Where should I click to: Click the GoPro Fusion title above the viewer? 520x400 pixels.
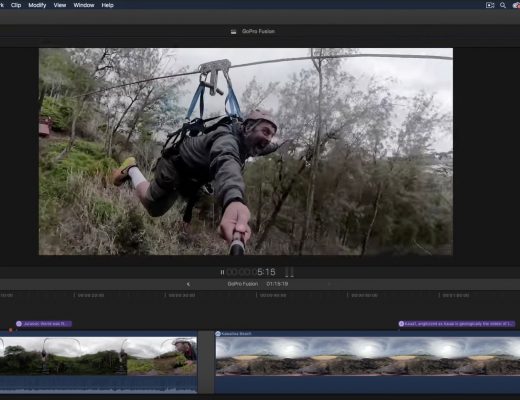(x=258, y=31)
